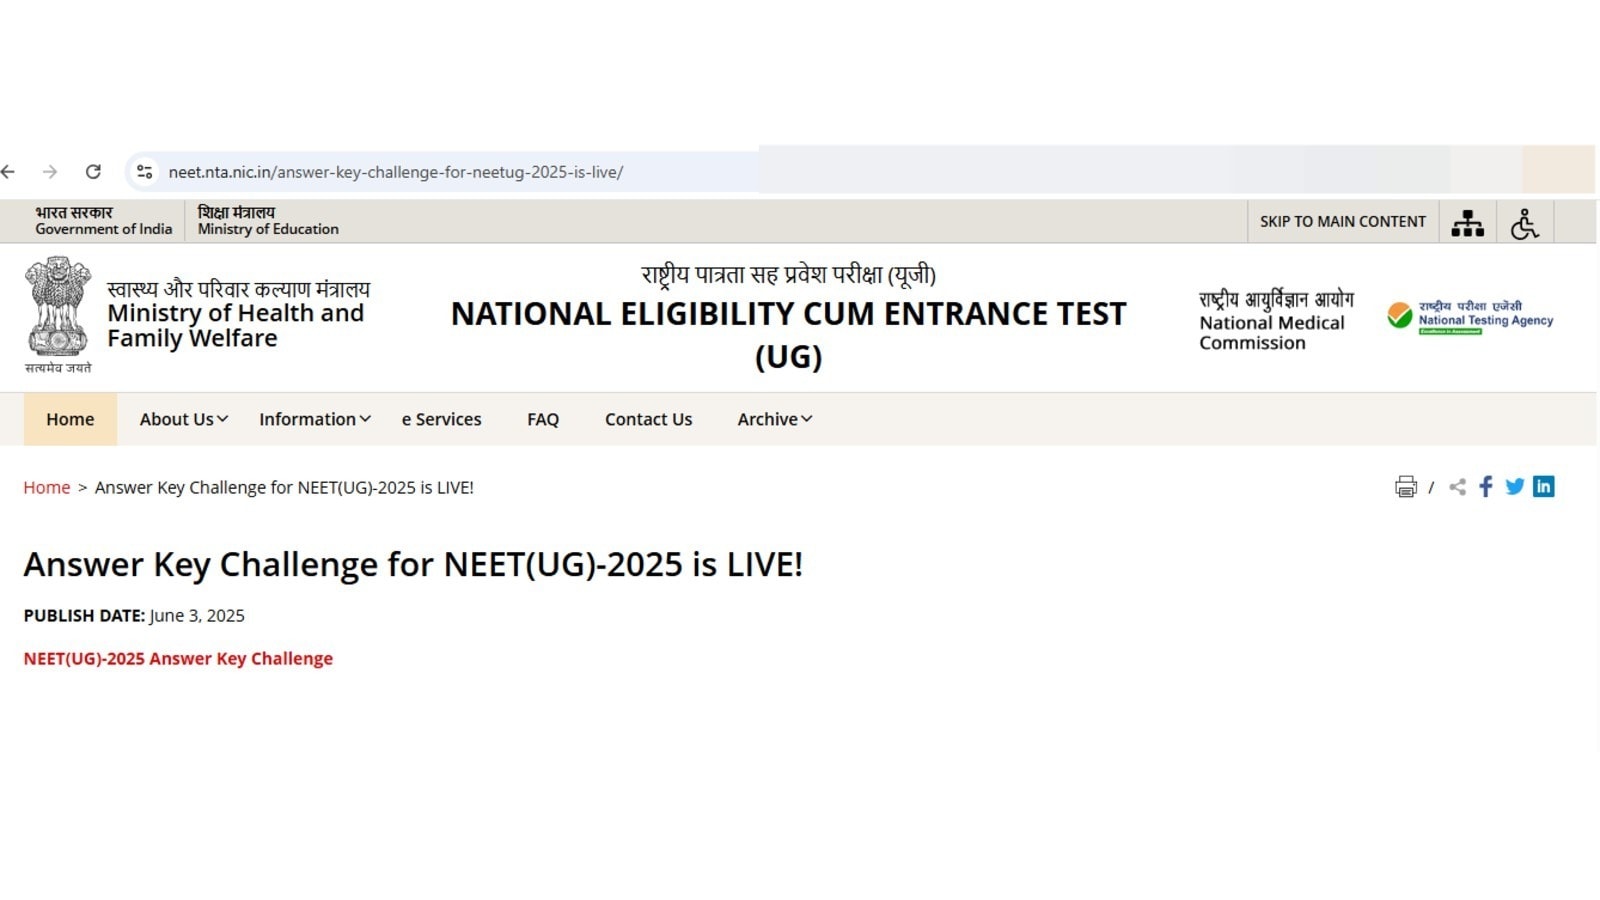
Task: Reload the page with the refresh icon
Action: (x=93, y=172)
